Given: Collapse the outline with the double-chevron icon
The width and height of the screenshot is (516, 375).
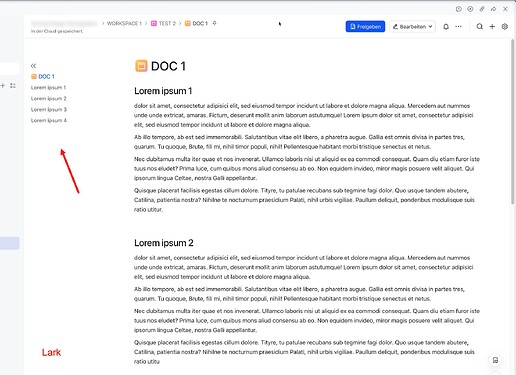Looking at the screenshot, I should pyautogui.click(x=33, y=66).
